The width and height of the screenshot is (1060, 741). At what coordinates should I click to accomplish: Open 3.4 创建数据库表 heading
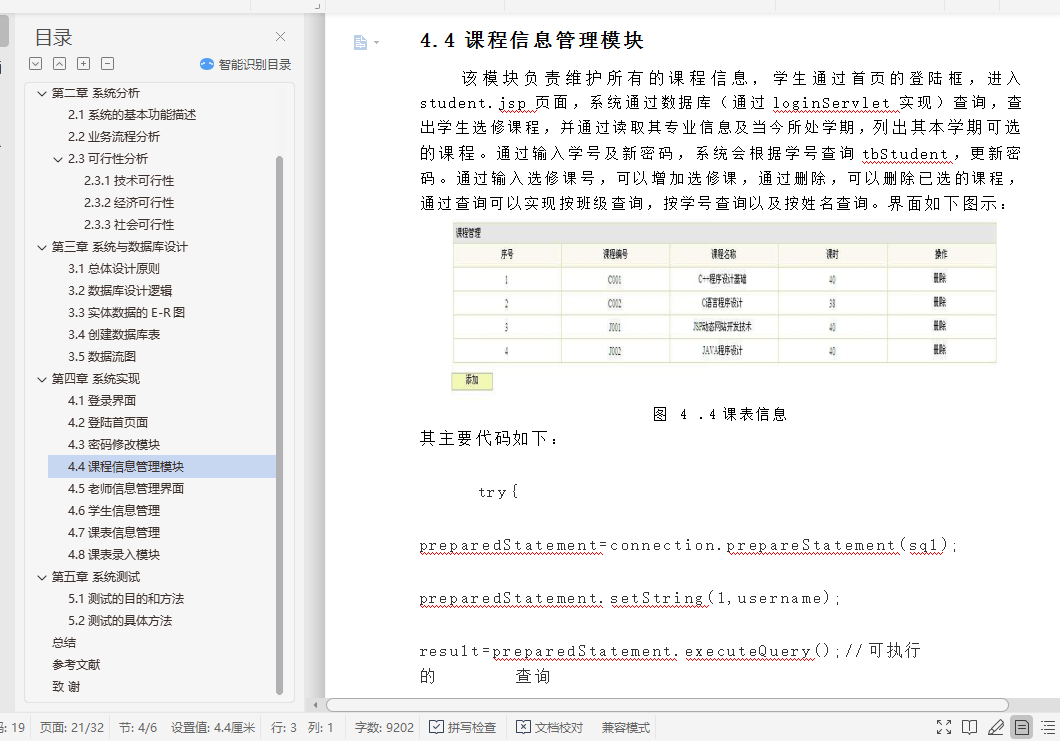[x=114, y=335]
